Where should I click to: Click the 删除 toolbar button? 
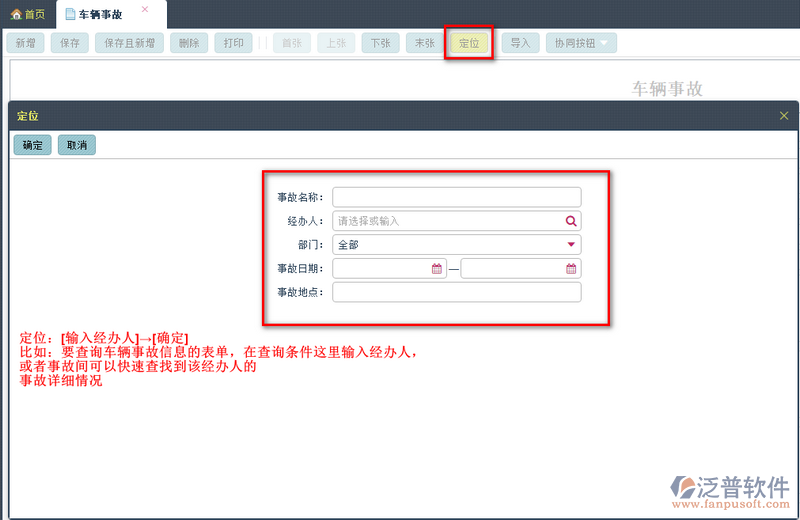click(189, 43)
